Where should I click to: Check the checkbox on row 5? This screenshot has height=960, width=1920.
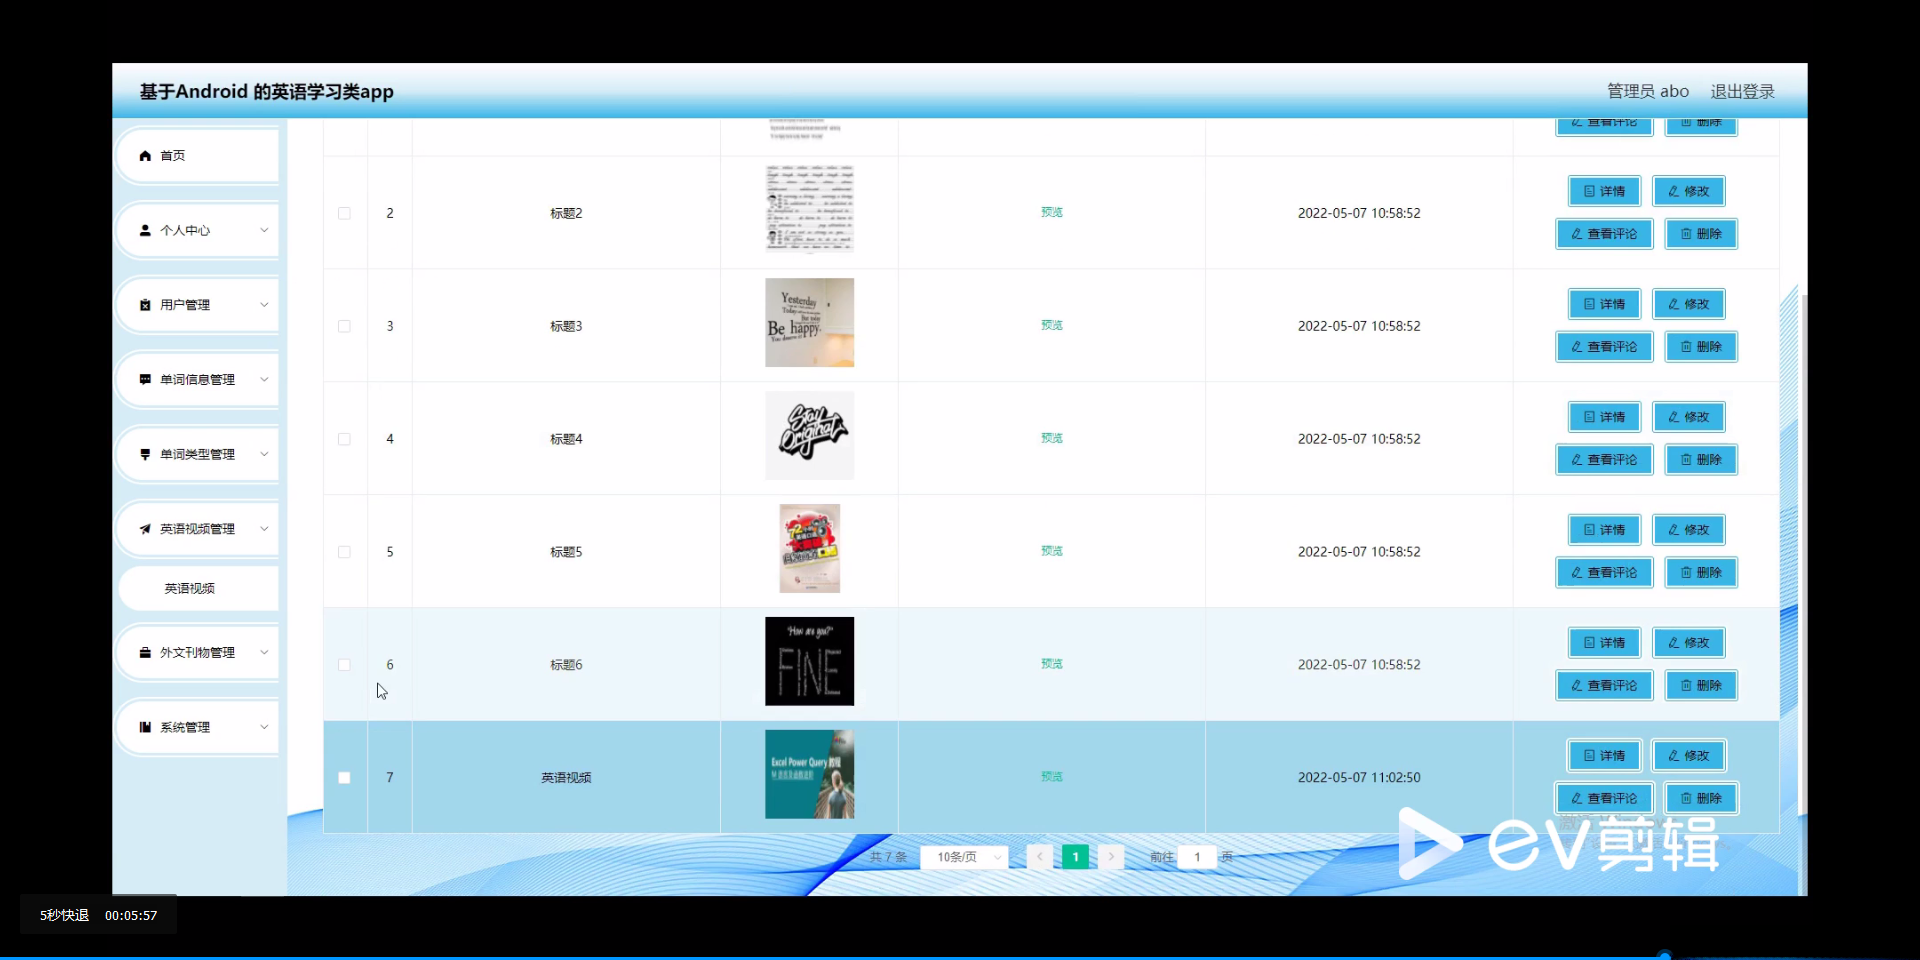(x=344, y=552)
